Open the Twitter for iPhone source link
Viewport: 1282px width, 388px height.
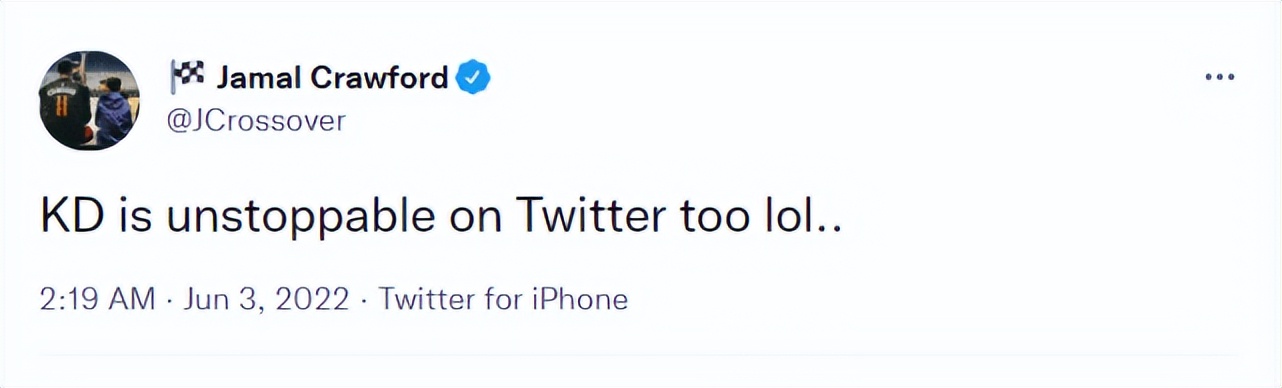click(504, 298)
